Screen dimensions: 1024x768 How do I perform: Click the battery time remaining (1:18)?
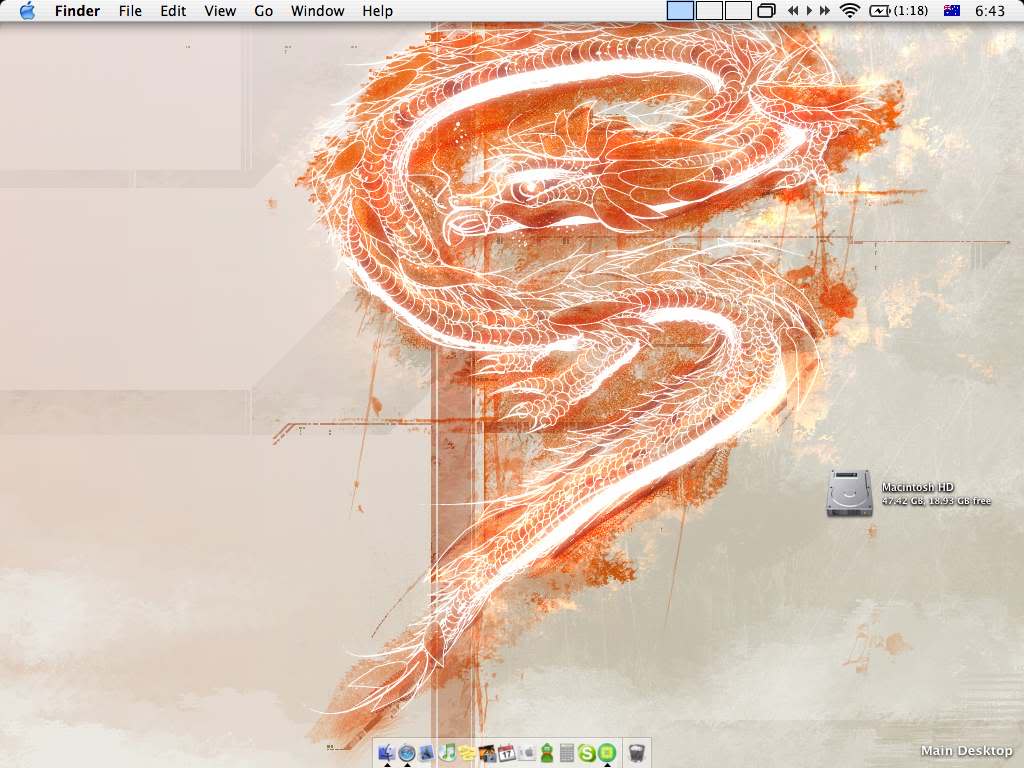[x=910, y=11]
